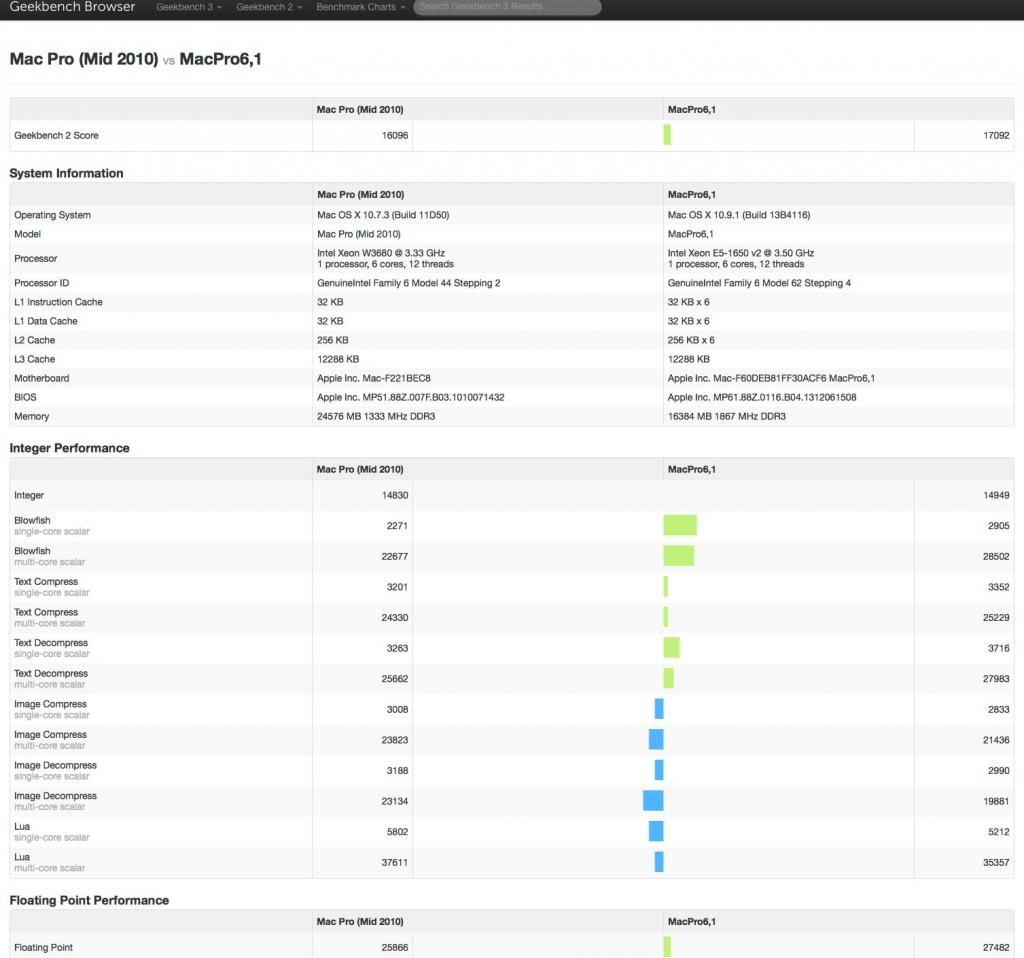
Task: Focus the Search Geekbench 3 Results field
Action: (507, 7)
